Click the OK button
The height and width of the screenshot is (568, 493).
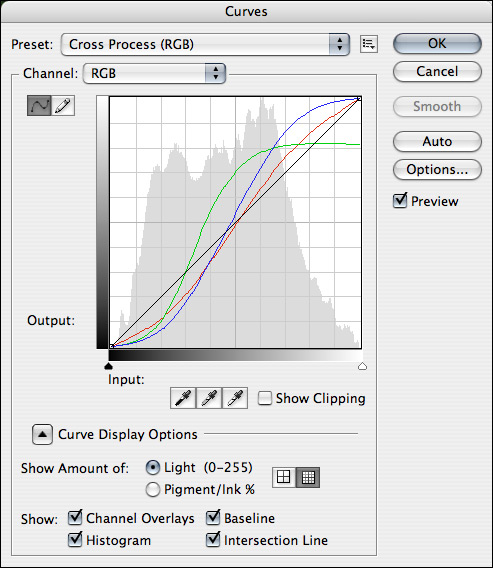pyautogui.click(x=437, y=44)
